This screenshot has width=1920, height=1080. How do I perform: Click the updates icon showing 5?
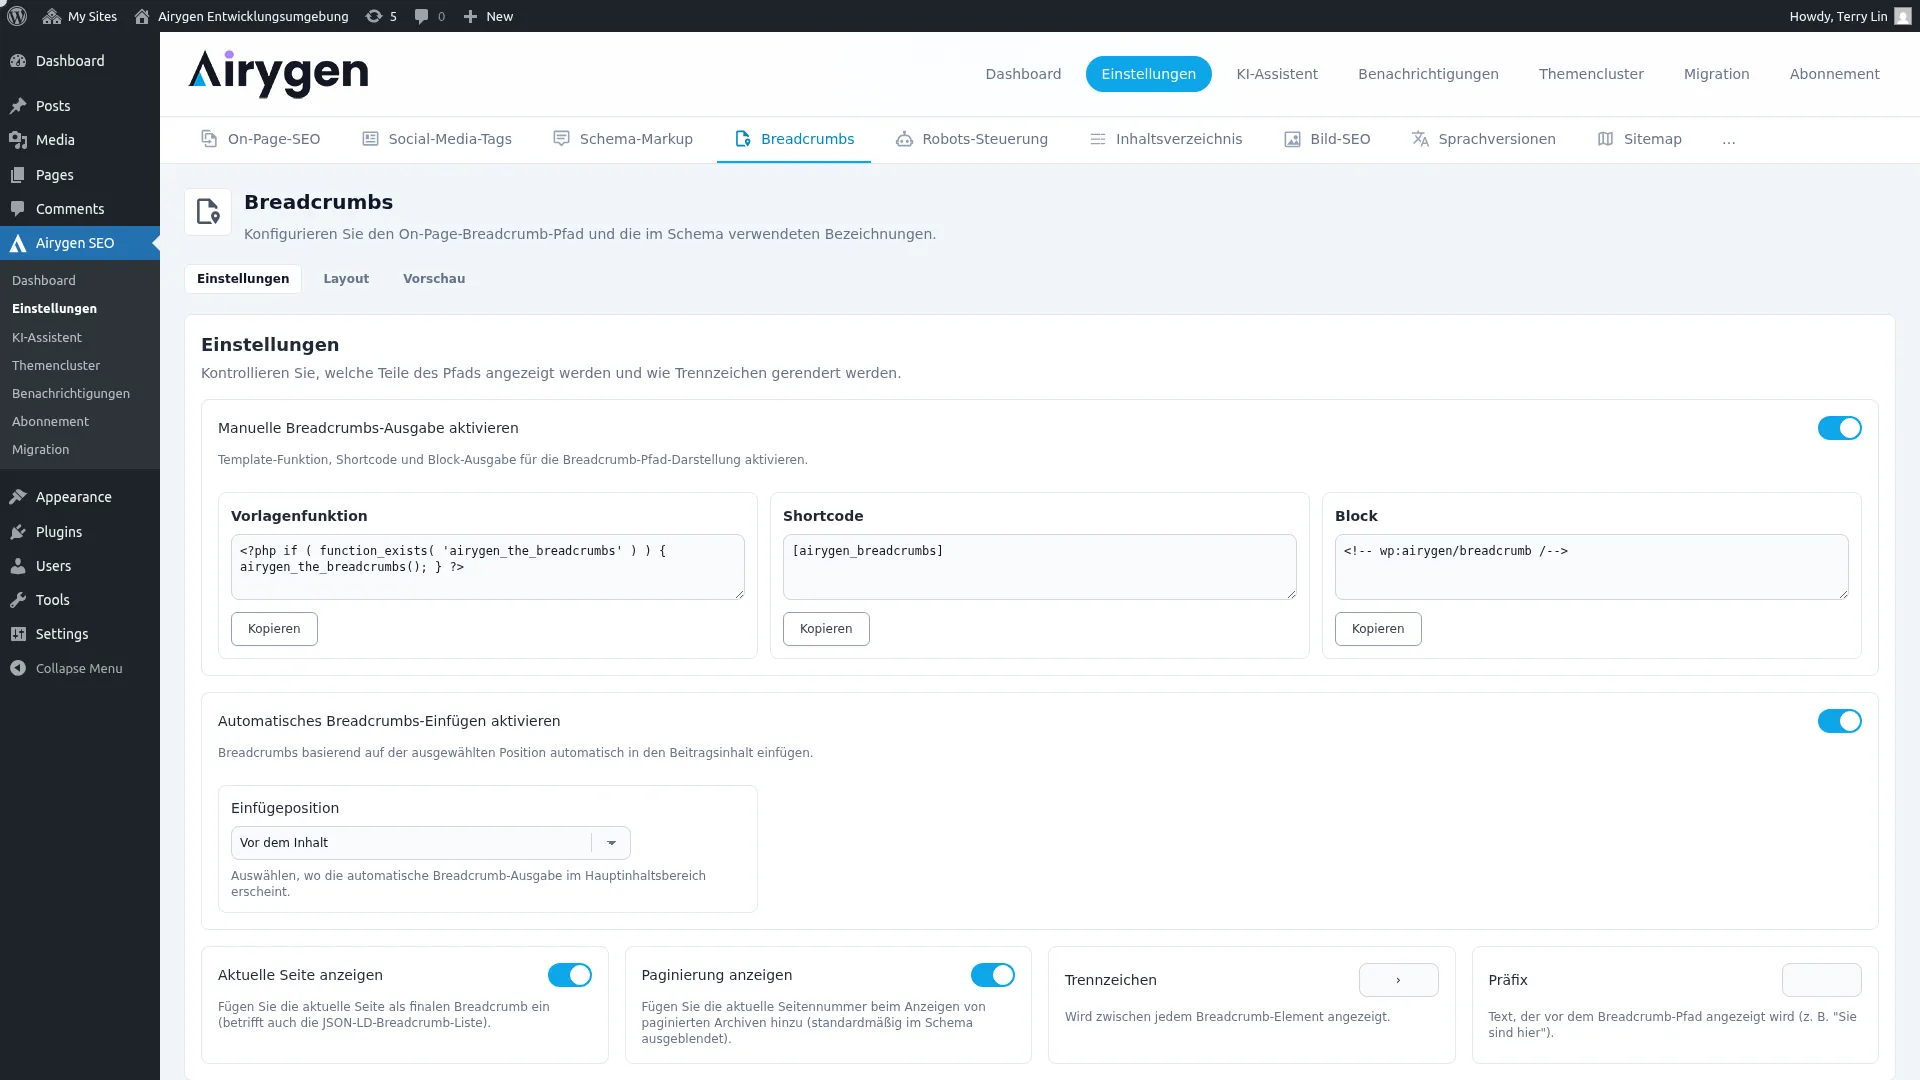click(x=374, y=16)
